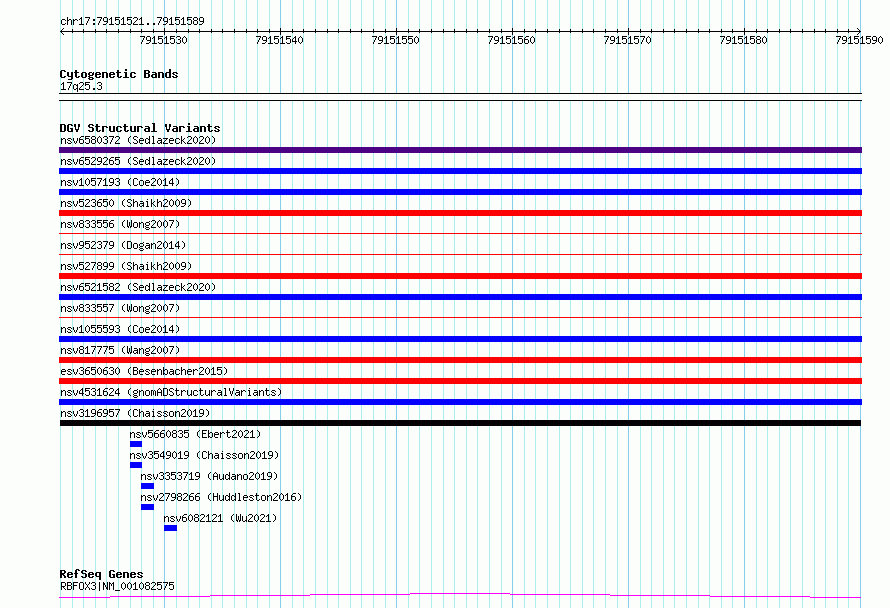The height and width of the screenshot is (608, 890).
Task: Open esv3650630 (Besenbacher2015) variant label
Action: 144,371
